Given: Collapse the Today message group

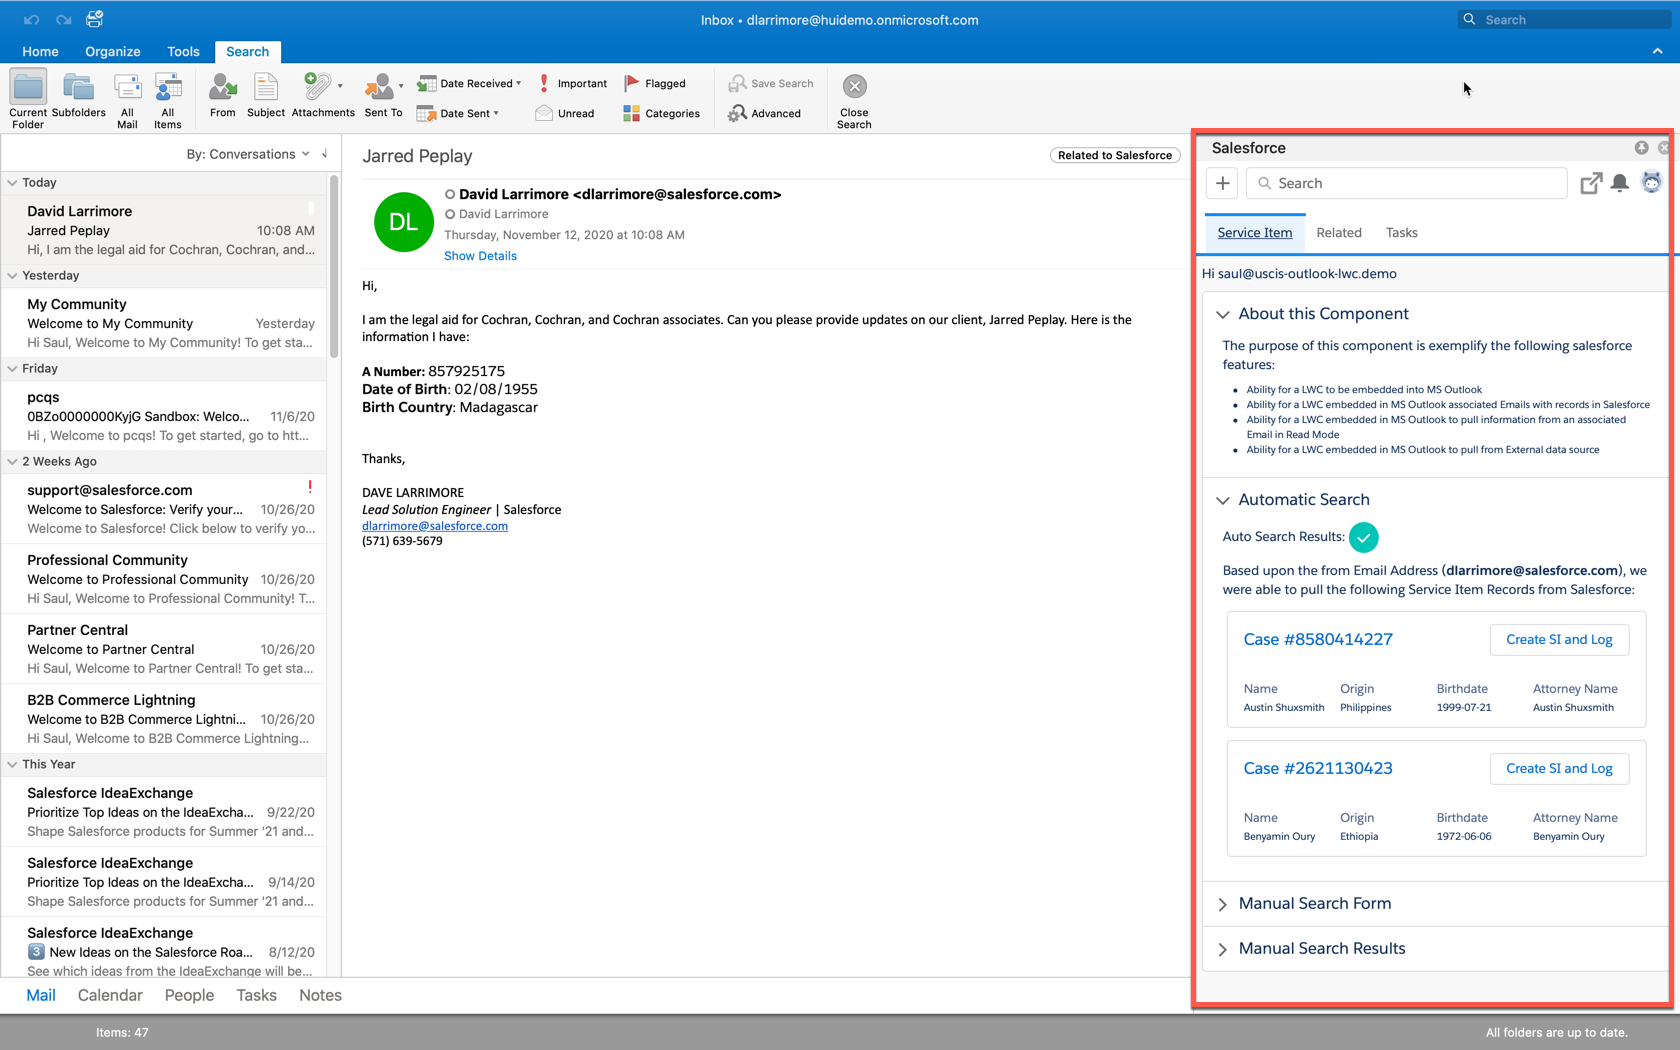Looking at the screenshot, I should [x=12, y=182].
